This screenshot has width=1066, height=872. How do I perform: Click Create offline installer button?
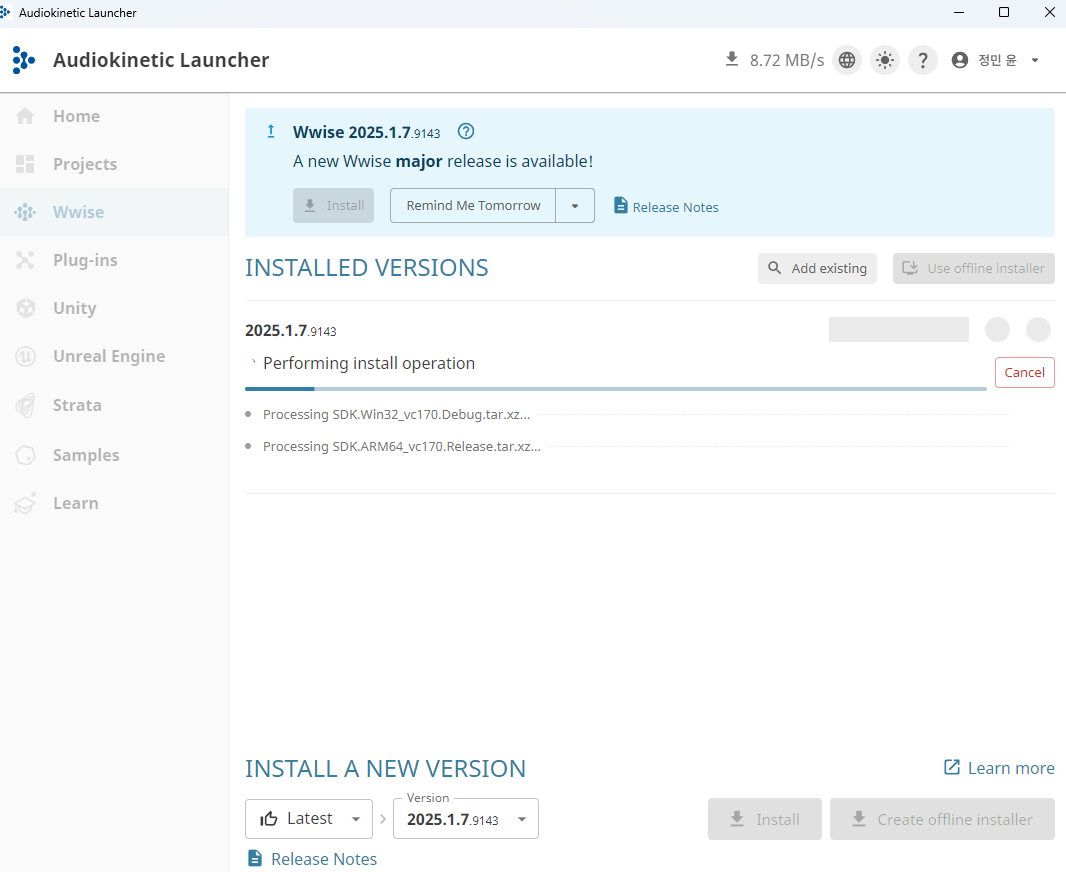942,819
